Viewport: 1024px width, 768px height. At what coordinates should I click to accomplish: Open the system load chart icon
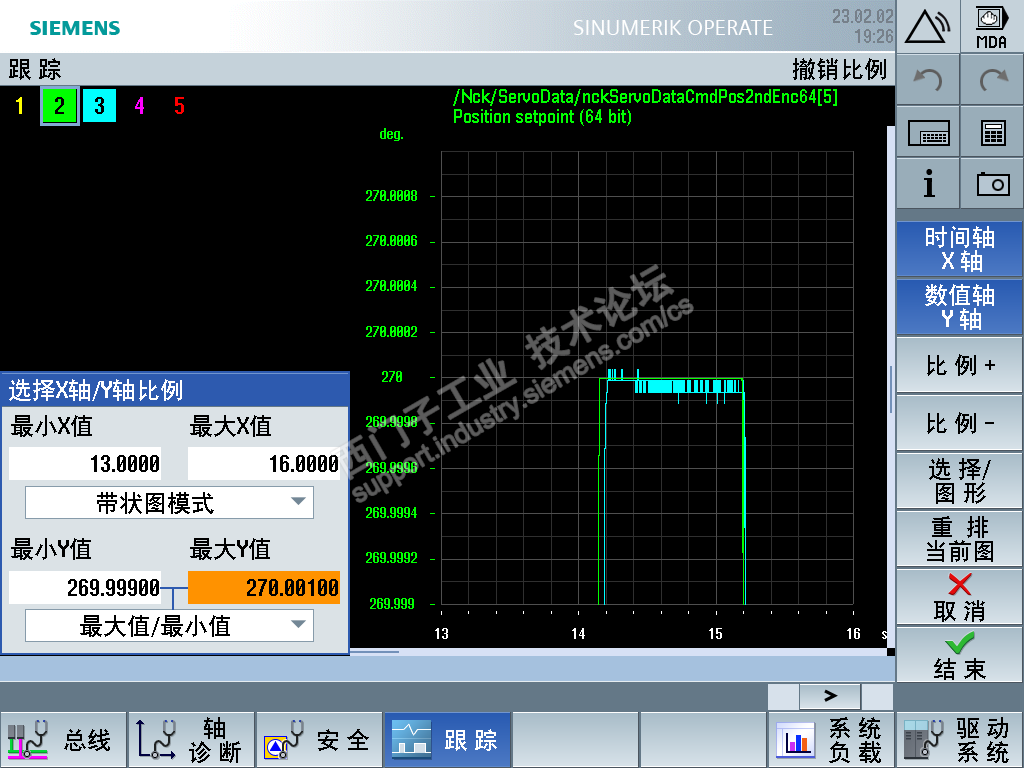tap(796, 741)
